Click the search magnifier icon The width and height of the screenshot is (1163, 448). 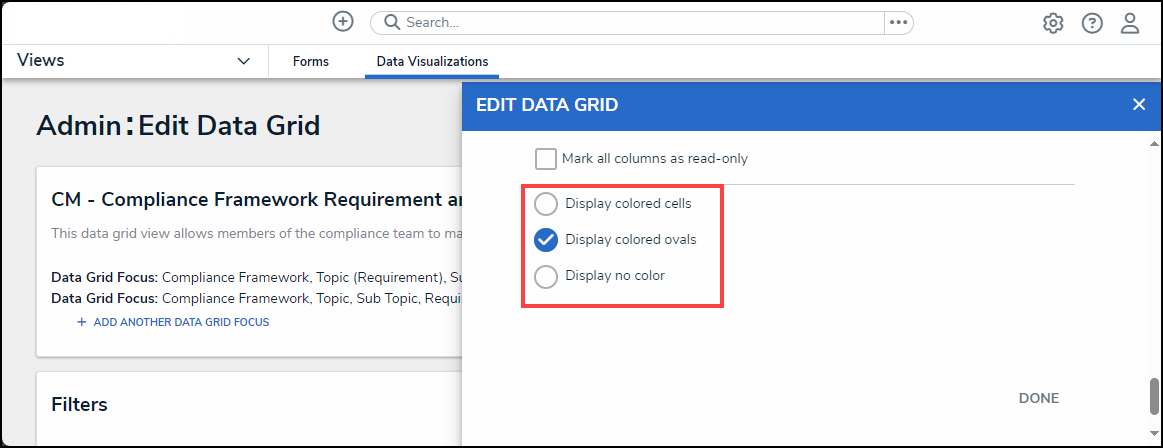(x=391, y=22)
